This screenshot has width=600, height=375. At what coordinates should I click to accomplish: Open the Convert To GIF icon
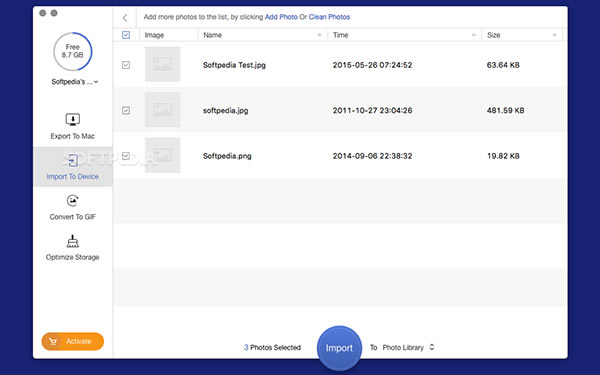coord(72,201)
